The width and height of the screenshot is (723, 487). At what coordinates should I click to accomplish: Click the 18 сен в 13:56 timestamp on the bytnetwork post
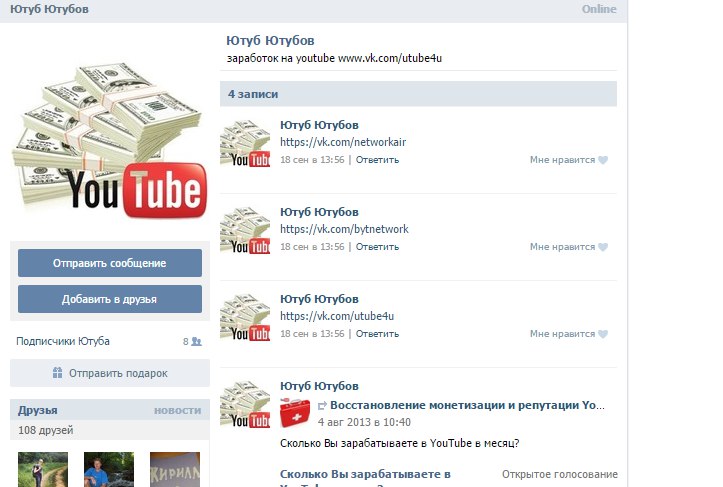(312, 247)
